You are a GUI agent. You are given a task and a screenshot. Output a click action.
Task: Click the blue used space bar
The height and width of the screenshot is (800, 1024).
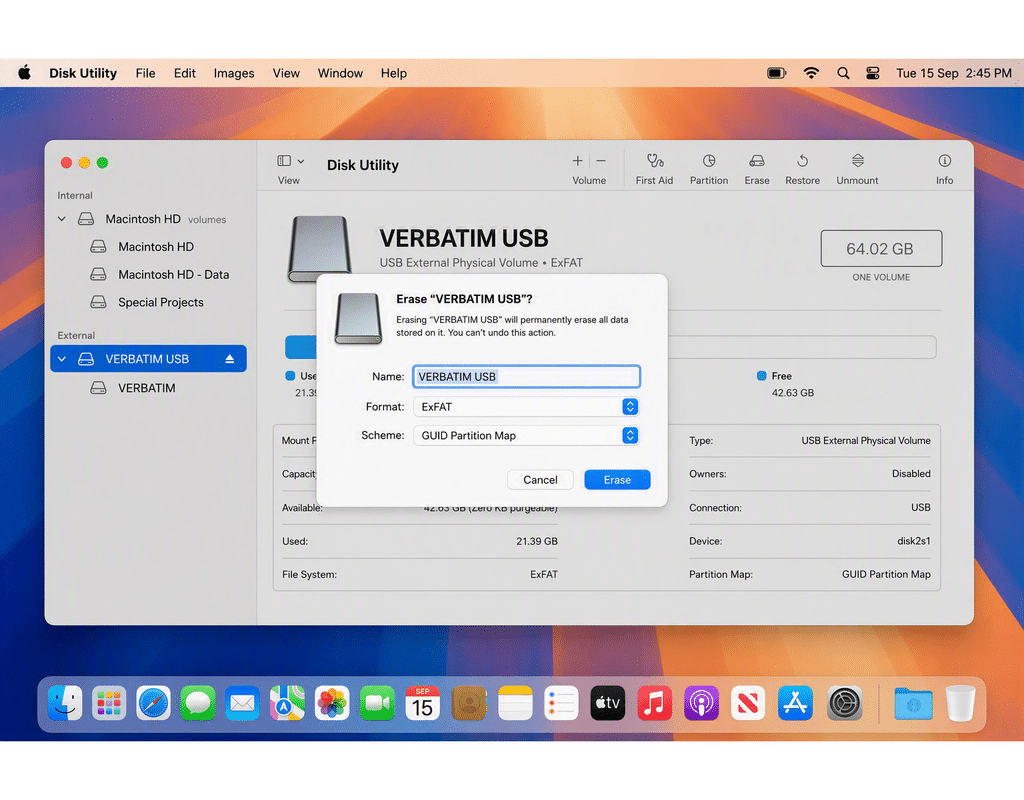click(300, 347)
